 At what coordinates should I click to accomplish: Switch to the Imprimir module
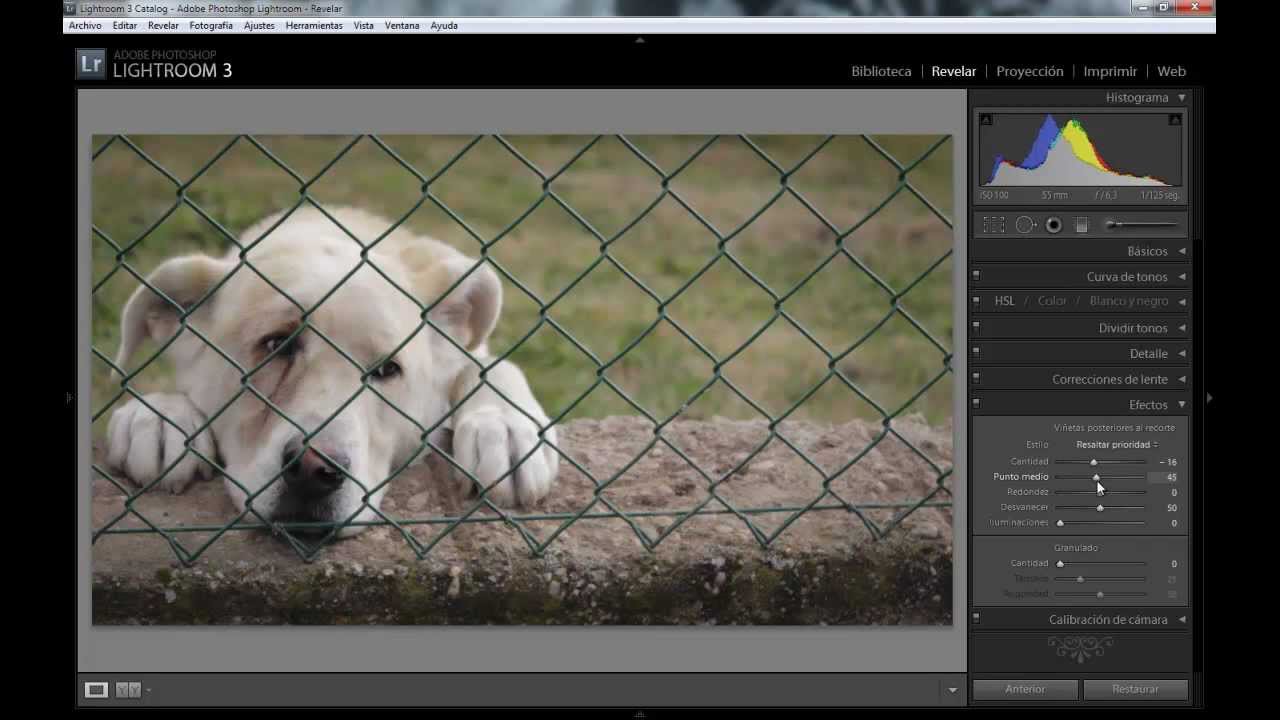click(x=1110, y=72)
